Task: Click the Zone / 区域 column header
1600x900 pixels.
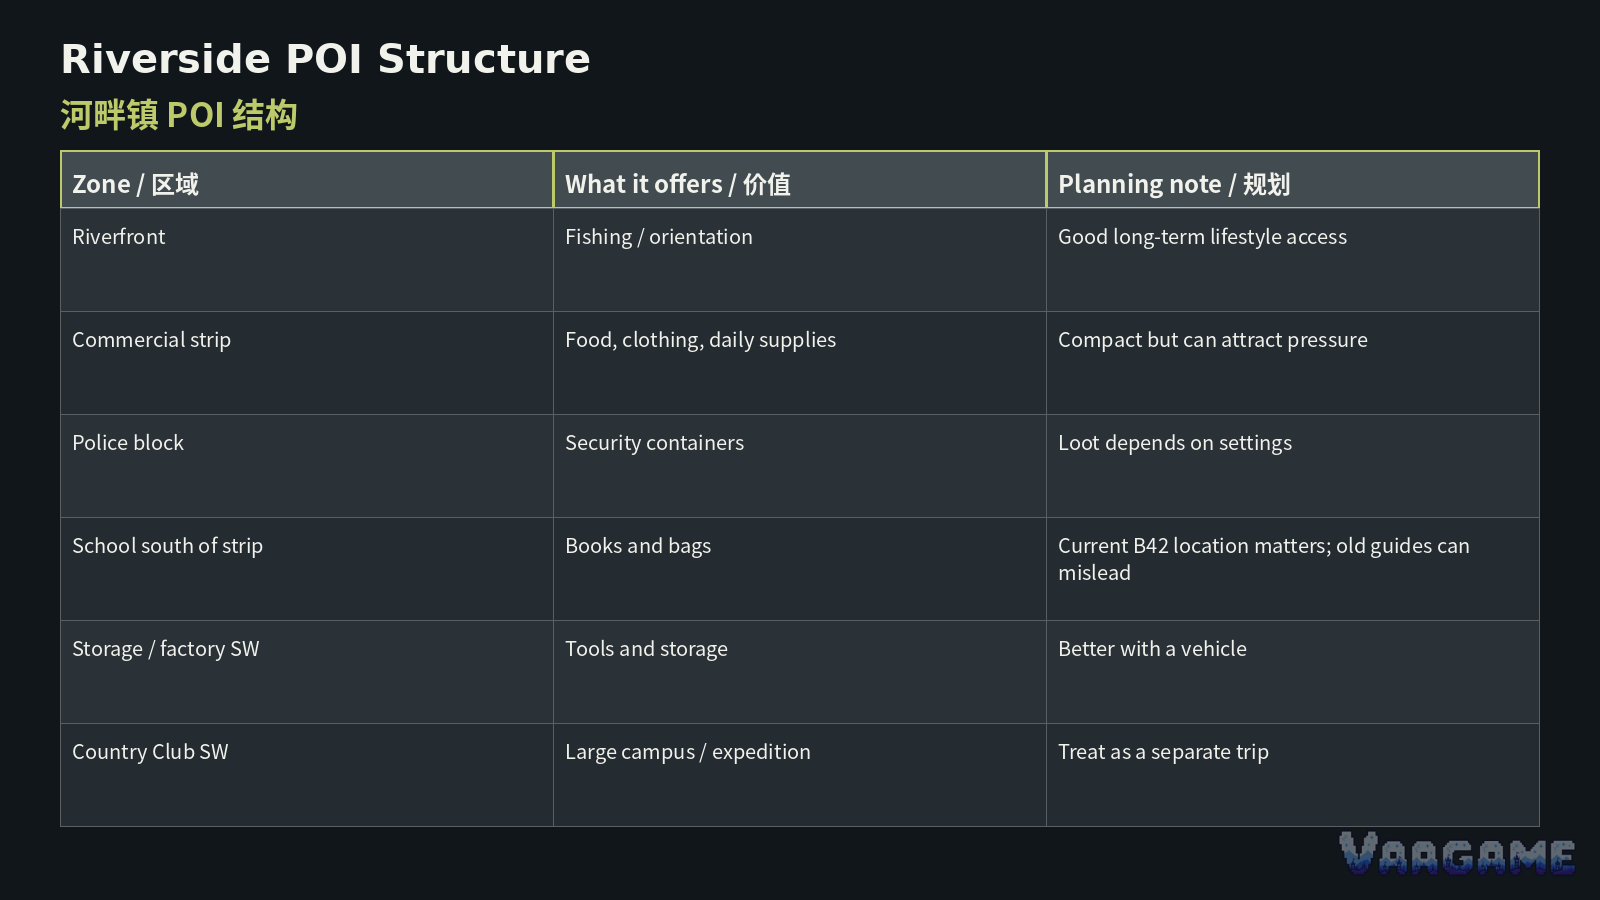Action: pos(307,180)
